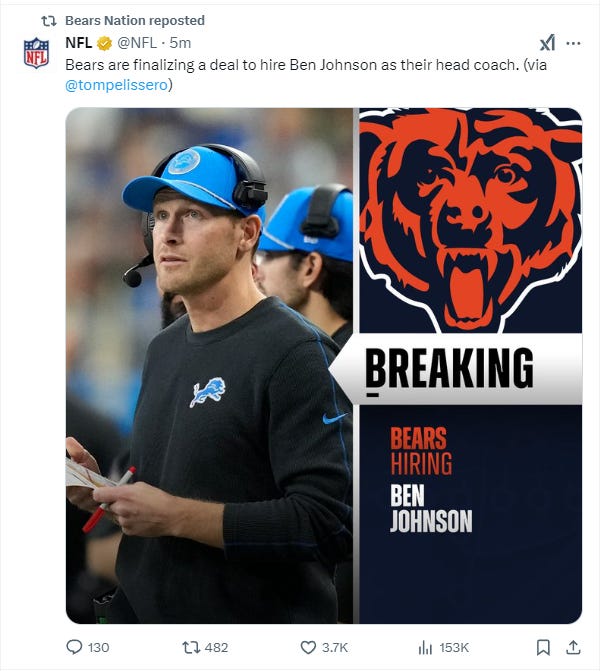Screen dimensions: 601x671
Task: Click the BREAKING banner in the graphic
Action: point(456,369)
